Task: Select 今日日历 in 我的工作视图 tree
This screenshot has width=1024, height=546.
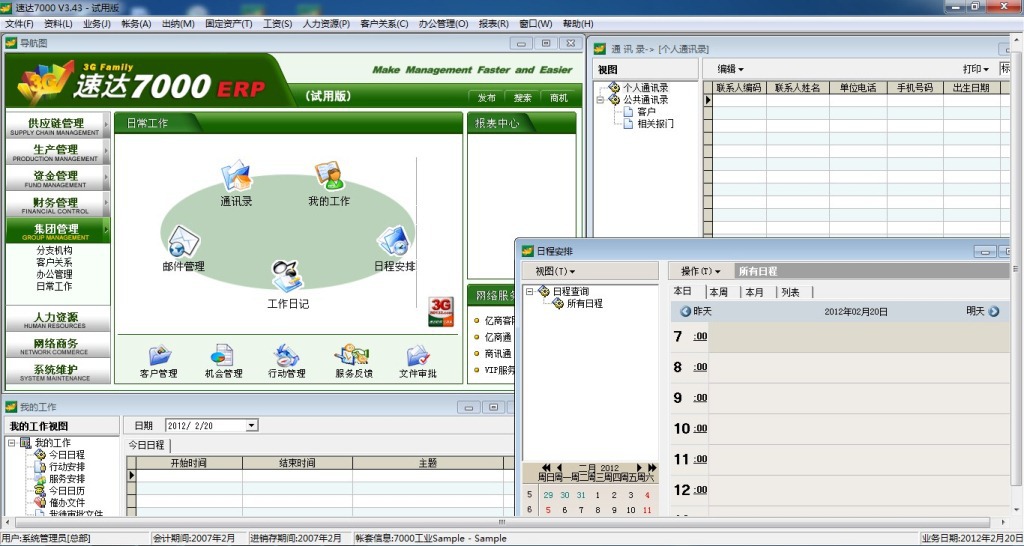Action: pos(67,491)
